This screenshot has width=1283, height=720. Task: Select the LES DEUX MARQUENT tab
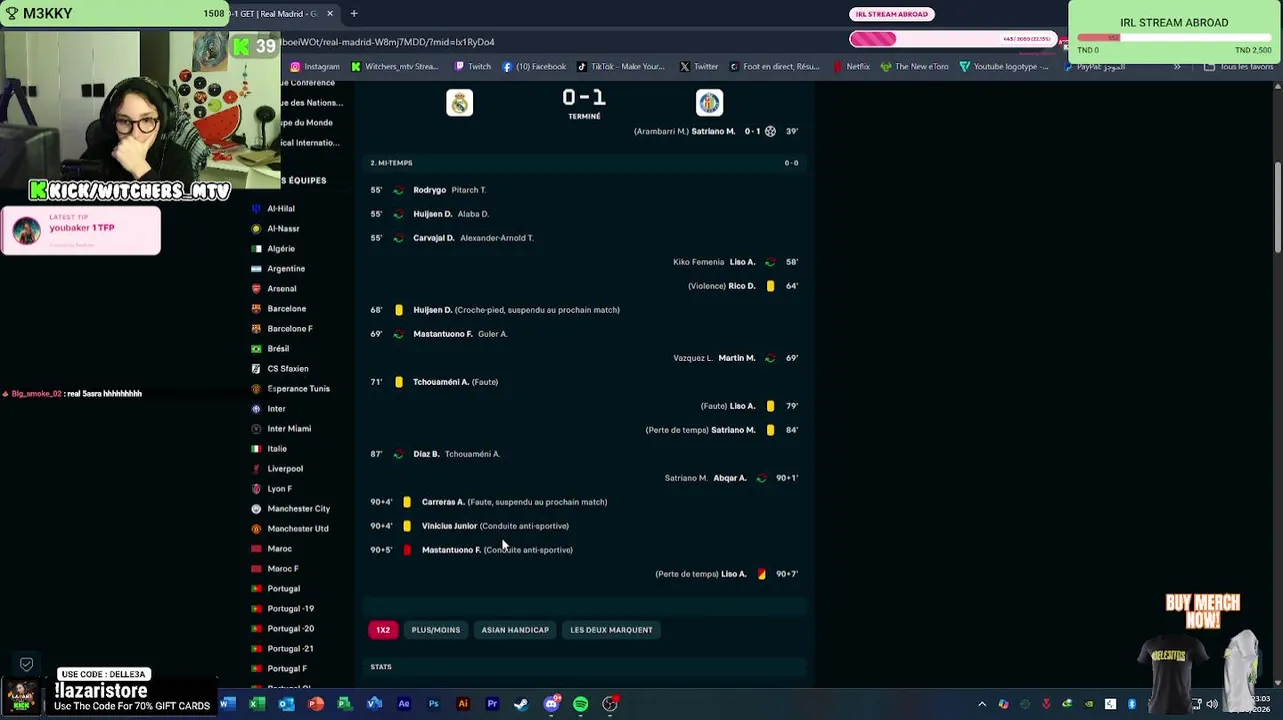[x=611, y=630]
